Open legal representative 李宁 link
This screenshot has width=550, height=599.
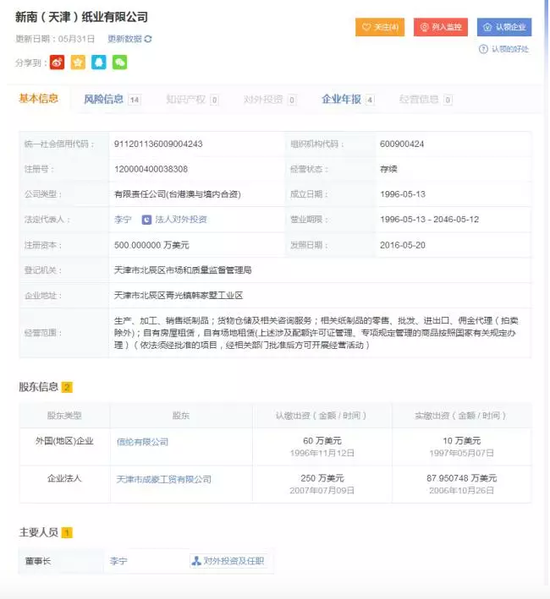pos(123,220)
